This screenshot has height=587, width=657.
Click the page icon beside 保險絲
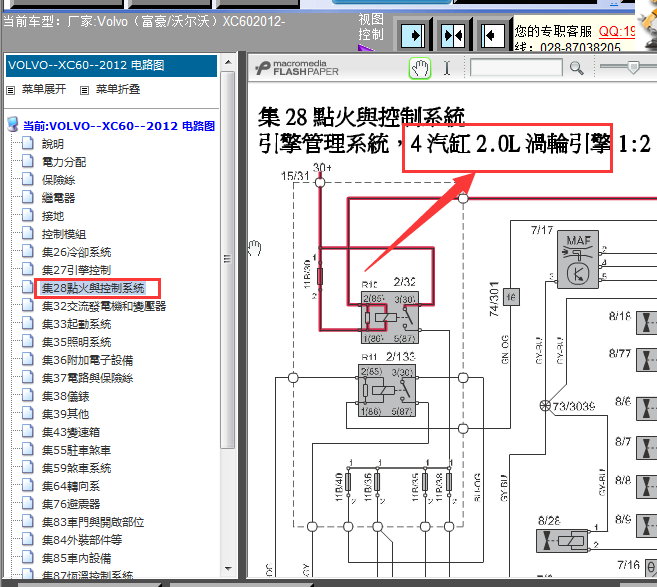coord(28,179)
